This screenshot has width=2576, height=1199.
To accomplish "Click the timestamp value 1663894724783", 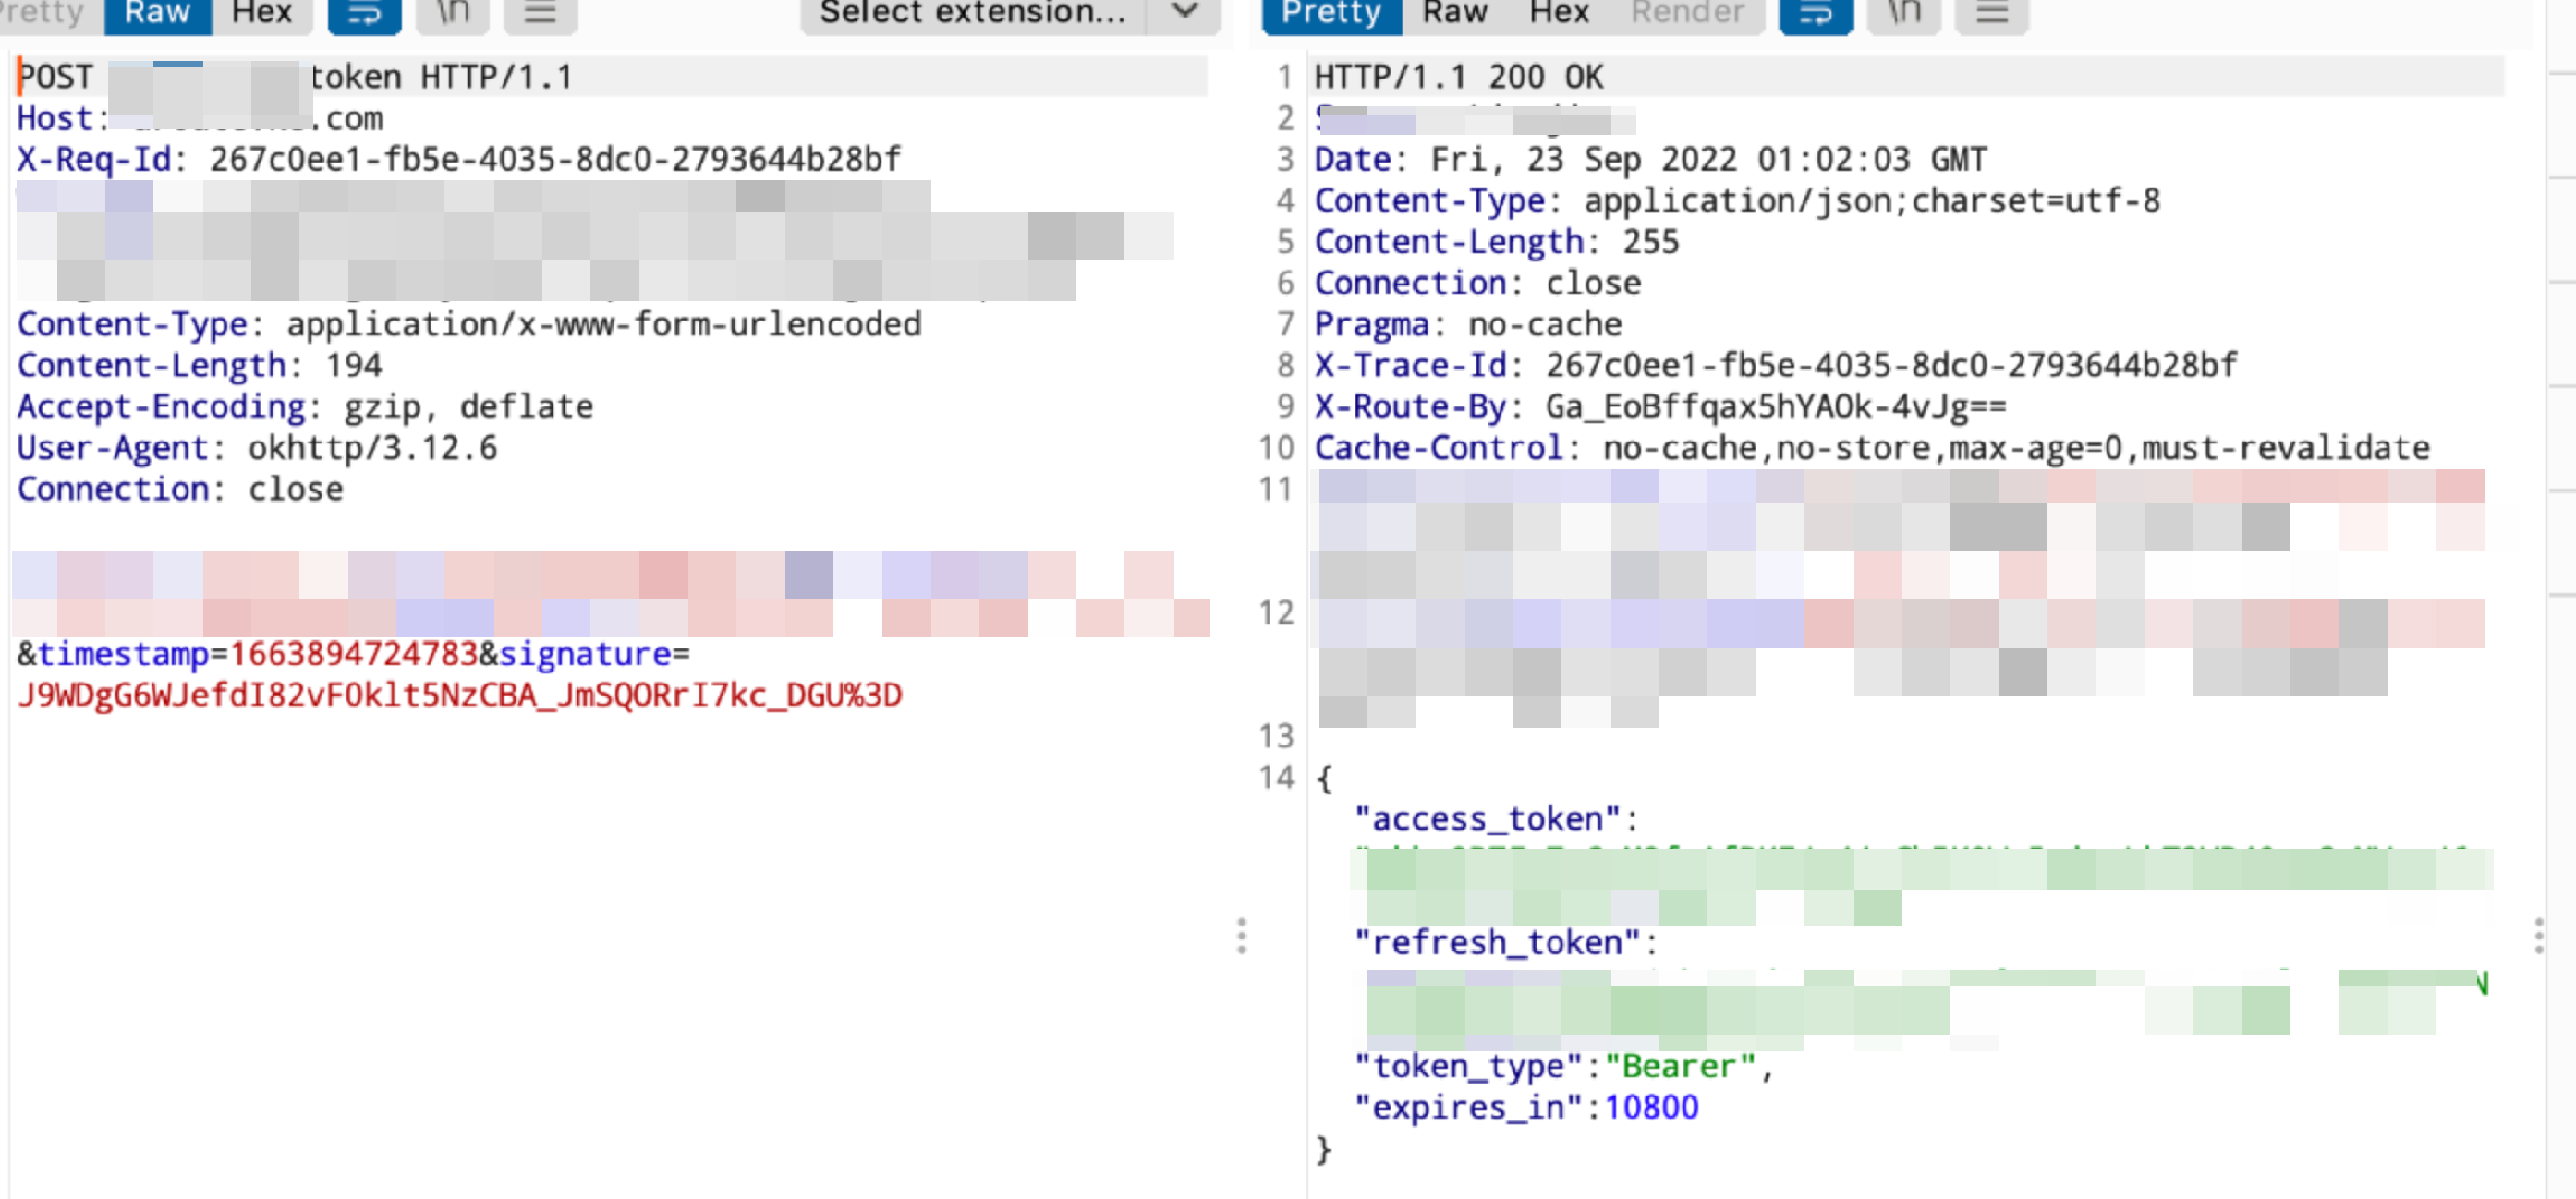I will click(x=354, y=654).
